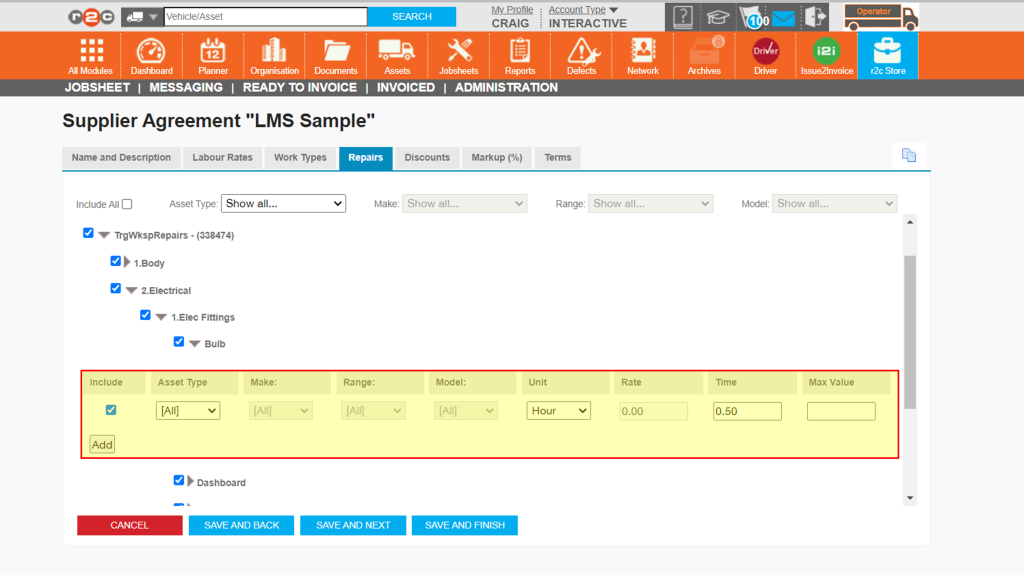
Task: Uncheck the TrgWkspRepairs checkbox
Action: [88, 233]
